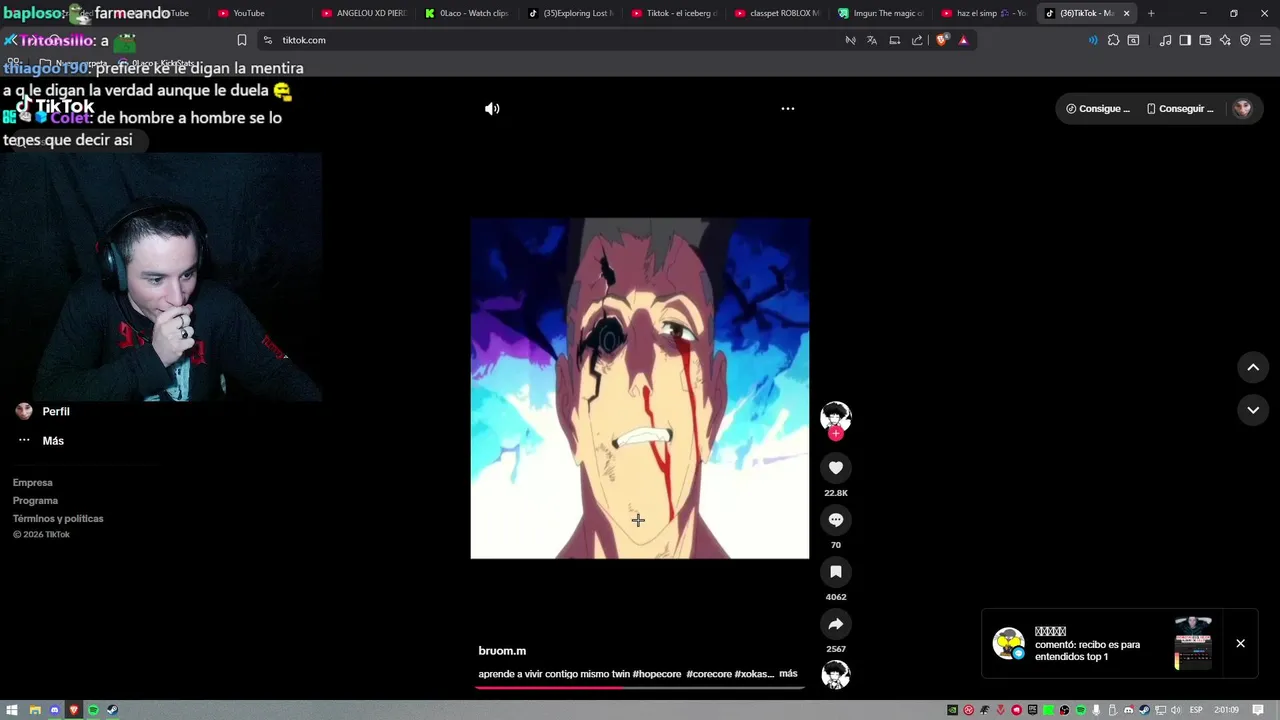
Task: Open the music note playlist icon
Action: [x=1165, y=40]
